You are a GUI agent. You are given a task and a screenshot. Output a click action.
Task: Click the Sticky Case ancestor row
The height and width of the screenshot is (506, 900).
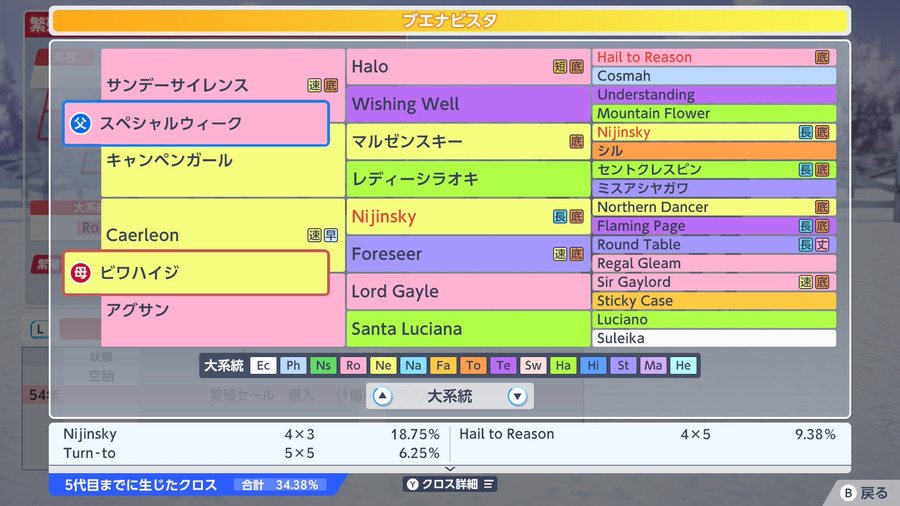click(714, 301)
